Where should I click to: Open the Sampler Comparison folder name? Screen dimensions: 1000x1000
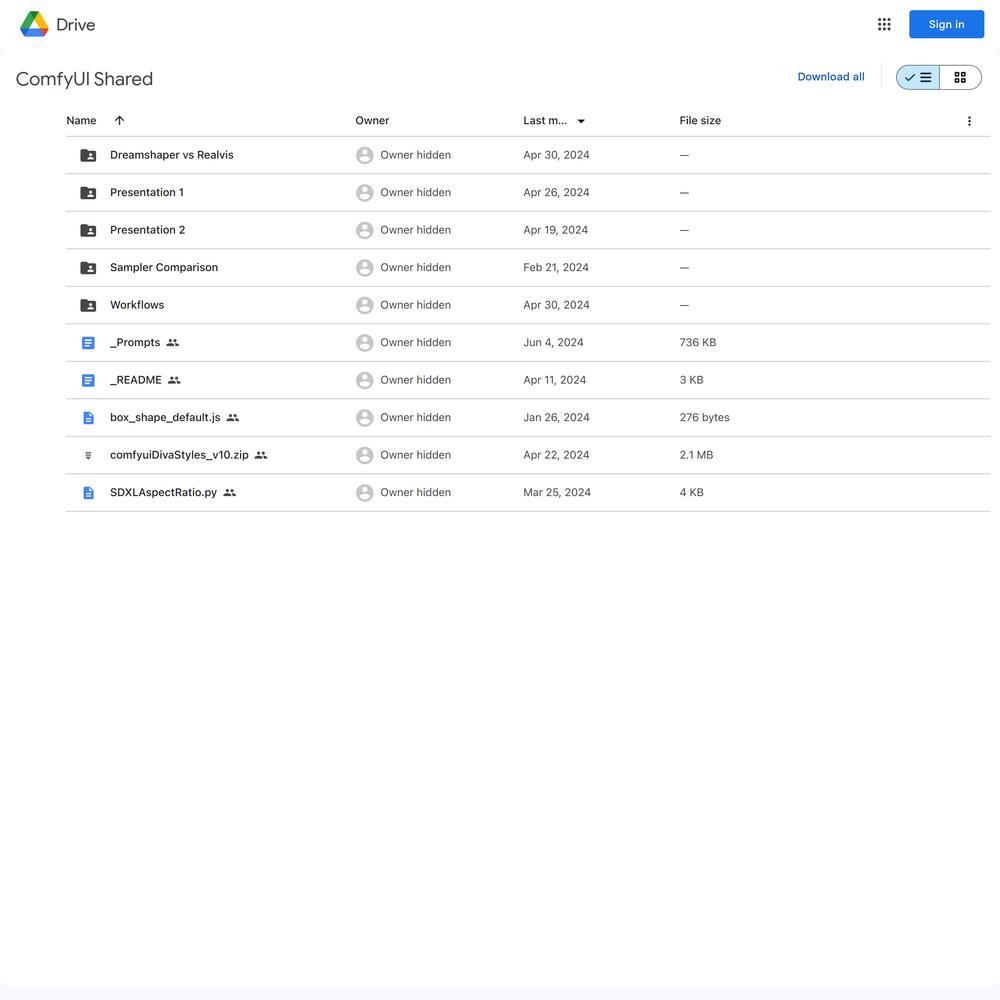164,267
